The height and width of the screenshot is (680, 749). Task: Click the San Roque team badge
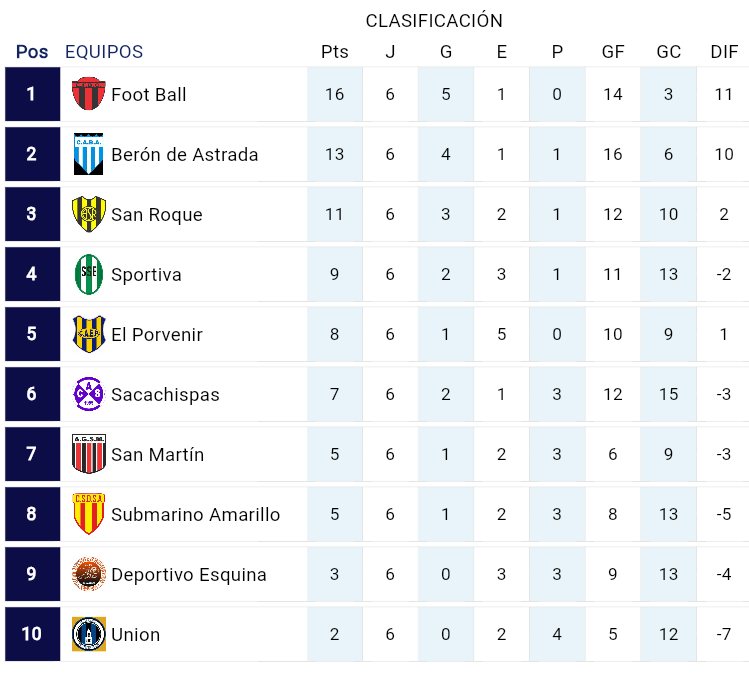pyautogui.click(x=89, y=214)
